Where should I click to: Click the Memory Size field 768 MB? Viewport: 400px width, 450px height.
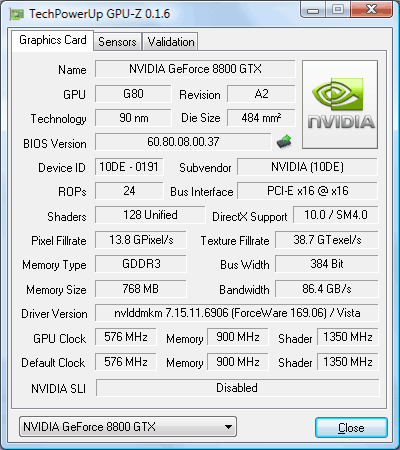click(x=141, y=289)
